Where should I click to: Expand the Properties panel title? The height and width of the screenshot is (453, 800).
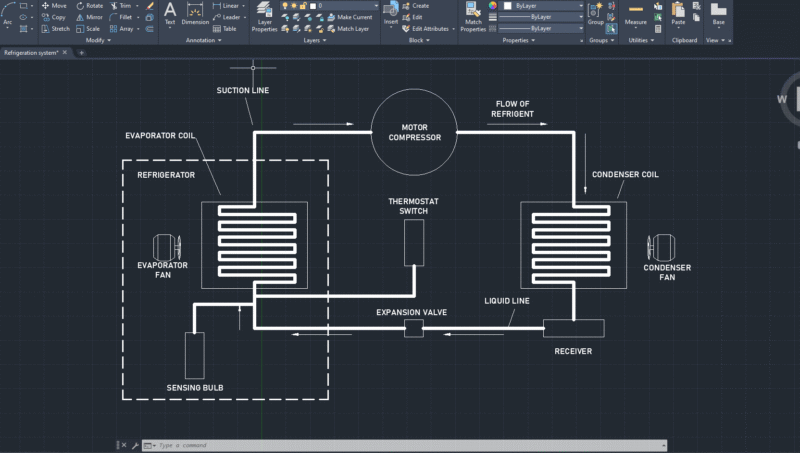(519, 40)
